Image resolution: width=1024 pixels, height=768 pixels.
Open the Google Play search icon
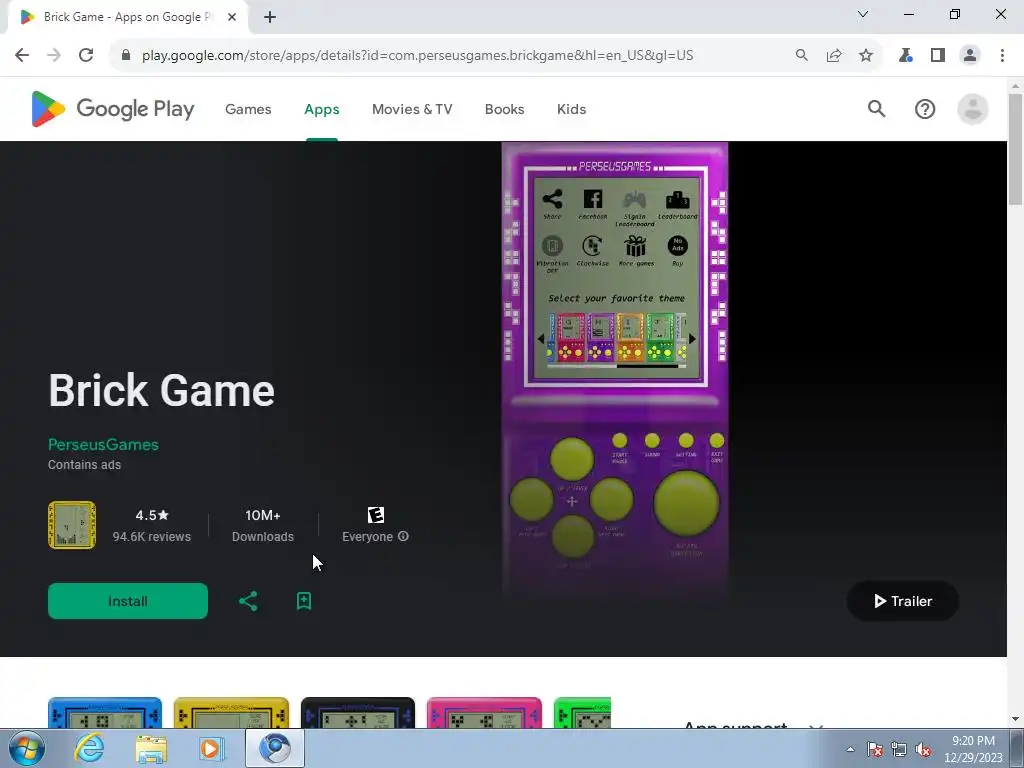pos(876,109)
